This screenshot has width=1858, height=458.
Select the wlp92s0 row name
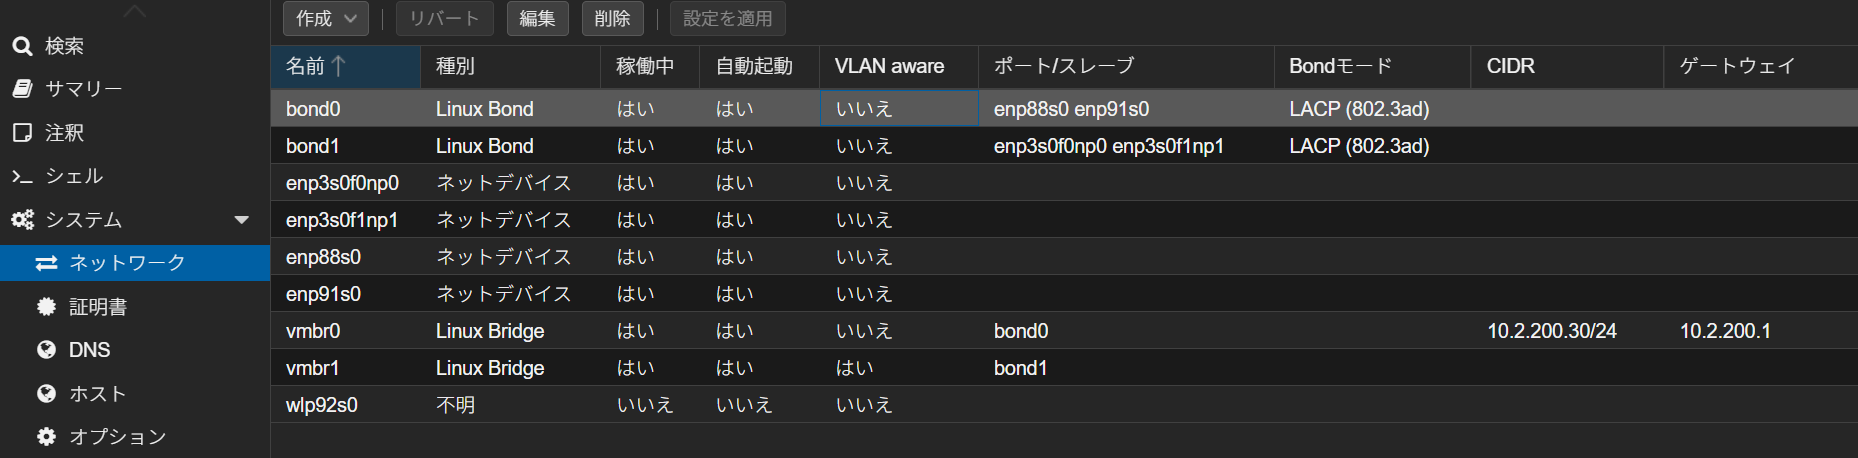coord(321,405)
